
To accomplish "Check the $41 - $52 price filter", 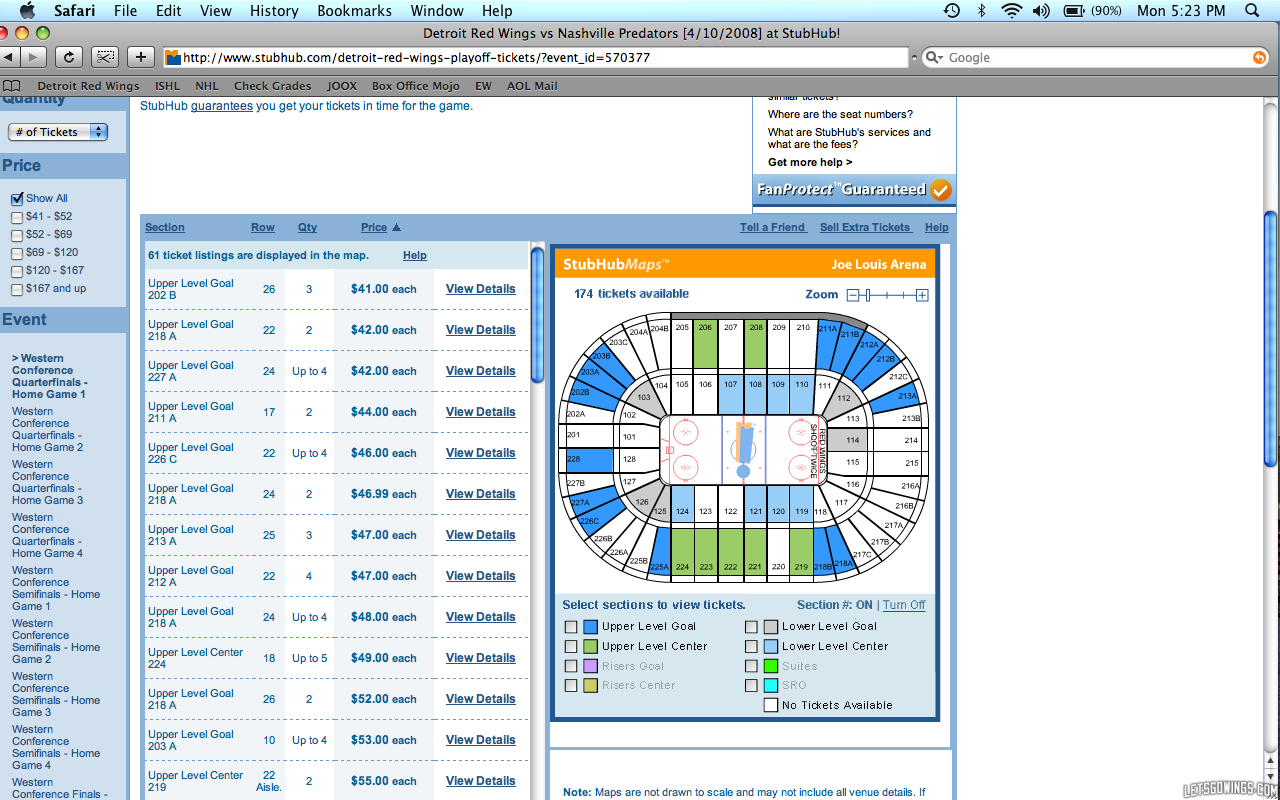I will (16, 217).
